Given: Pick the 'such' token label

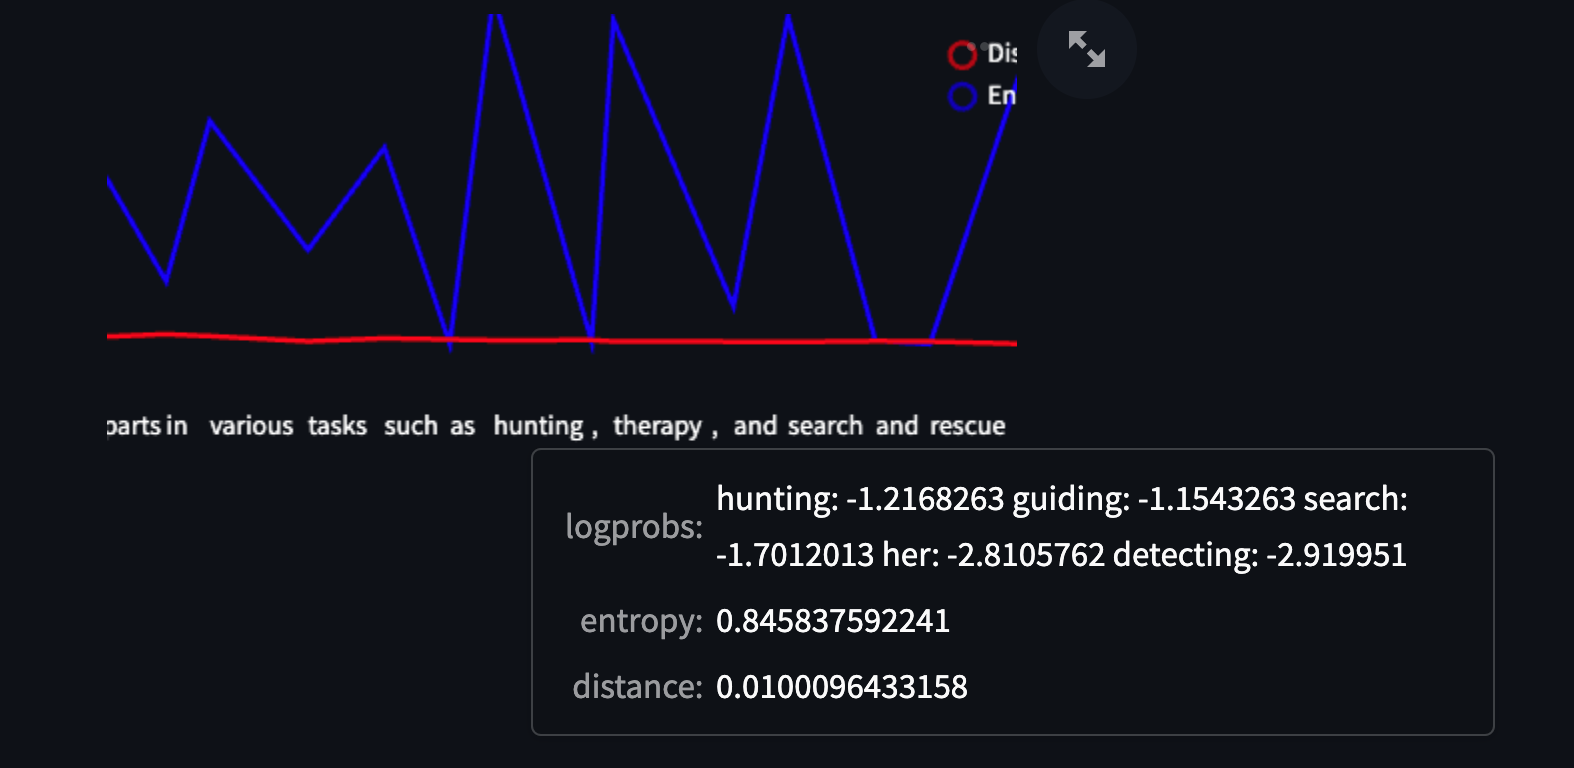Looking at the screenshot, I should [411, 426].
